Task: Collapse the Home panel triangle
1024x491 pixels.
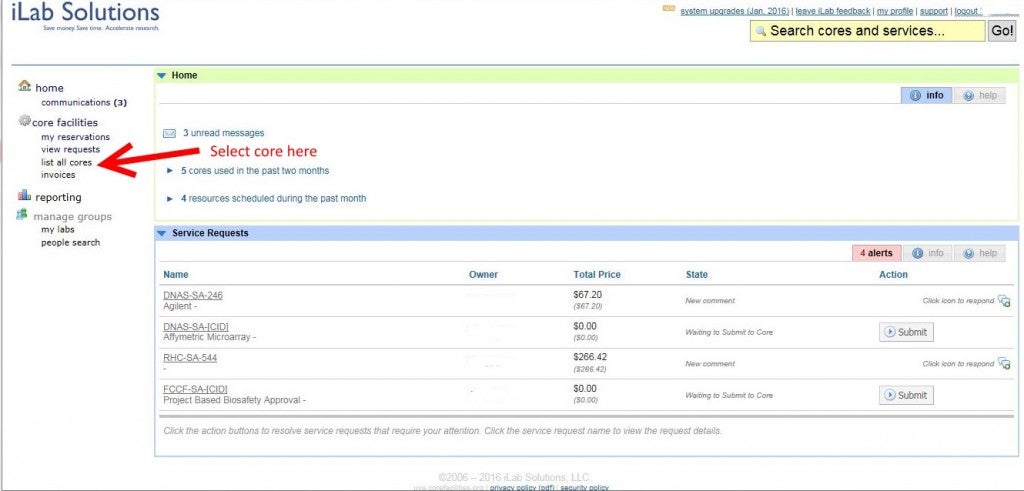Action: [162, 76]
